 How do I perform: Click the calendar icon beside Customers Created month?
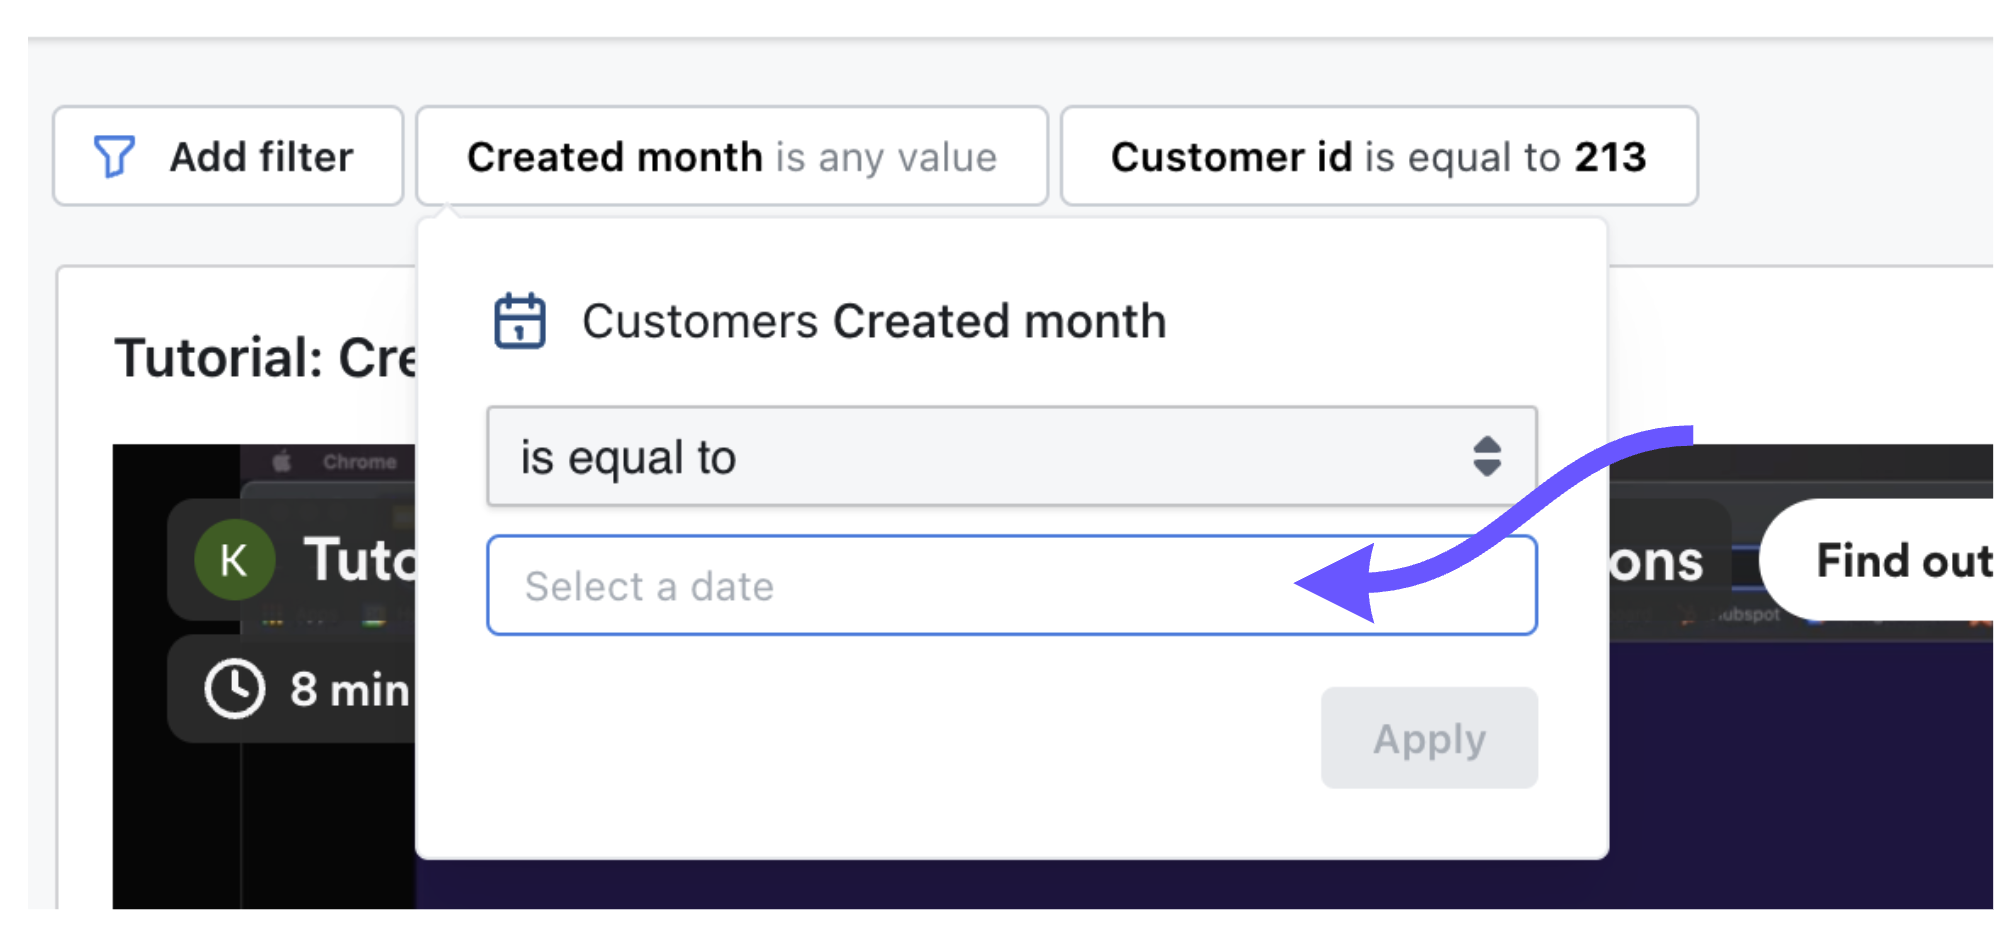pyautogui.click(x=520, y=321)
